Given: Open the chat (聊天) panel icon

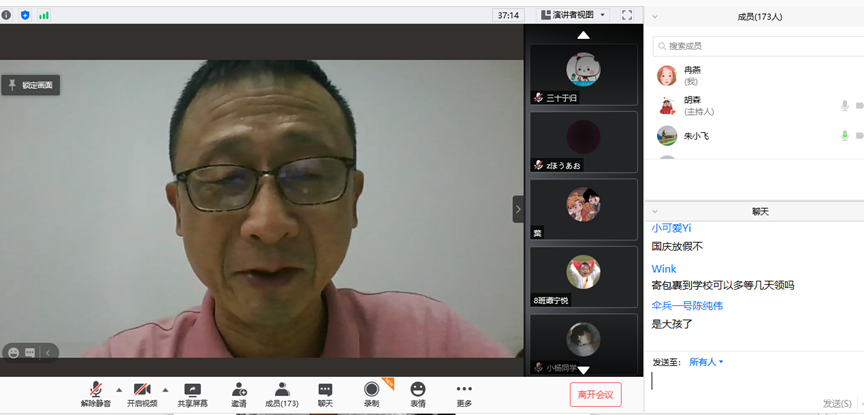Looking at the screenshot, I should tap(325, 389).
